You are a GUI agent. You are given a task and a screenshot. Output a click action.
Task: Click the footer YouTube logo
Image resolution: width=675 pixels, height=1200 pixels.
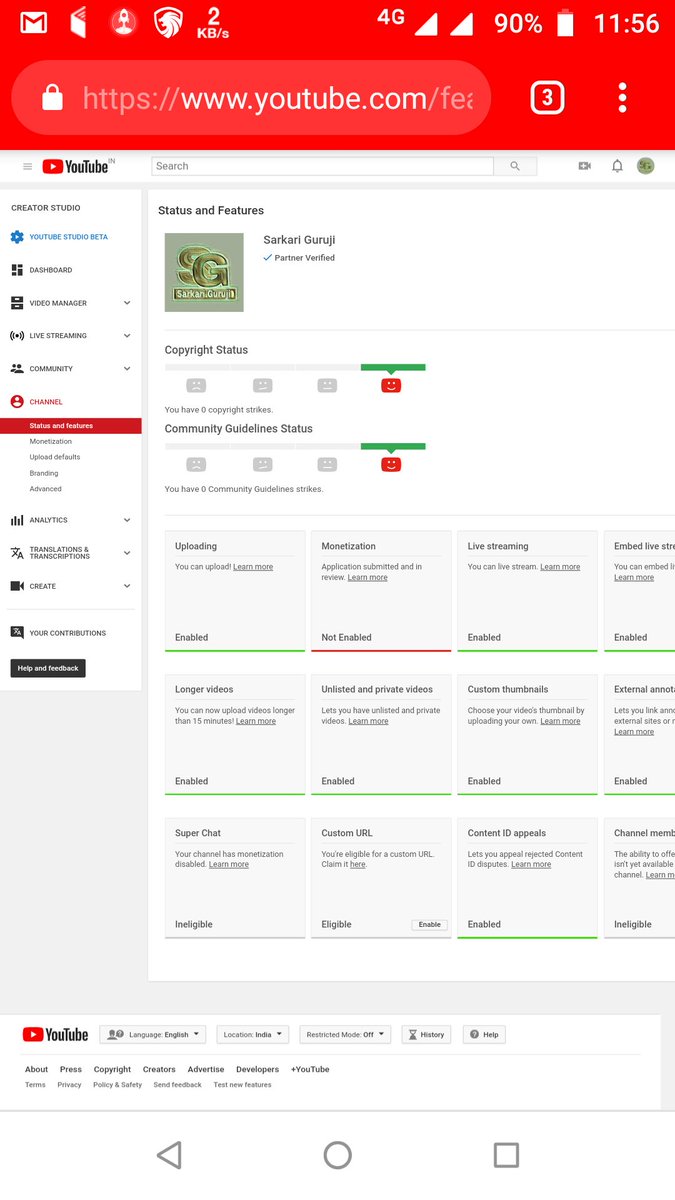pyautogui.click(x=55, y=1035)
